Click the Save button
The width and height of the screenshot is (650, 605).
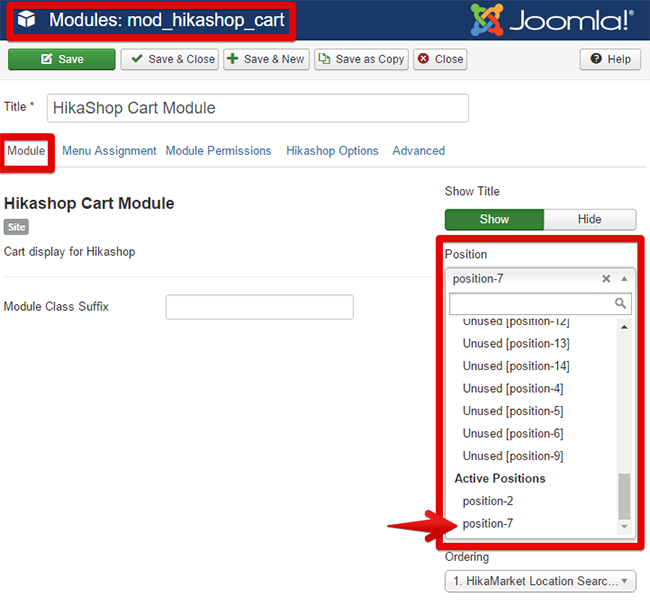(x=62, y=59)
